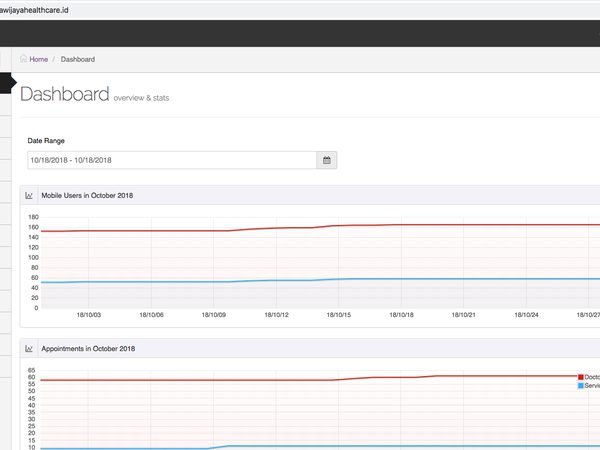Click the Dashboard breadcrumb text
The image size is (600, 450).
(x=78, y=59)
